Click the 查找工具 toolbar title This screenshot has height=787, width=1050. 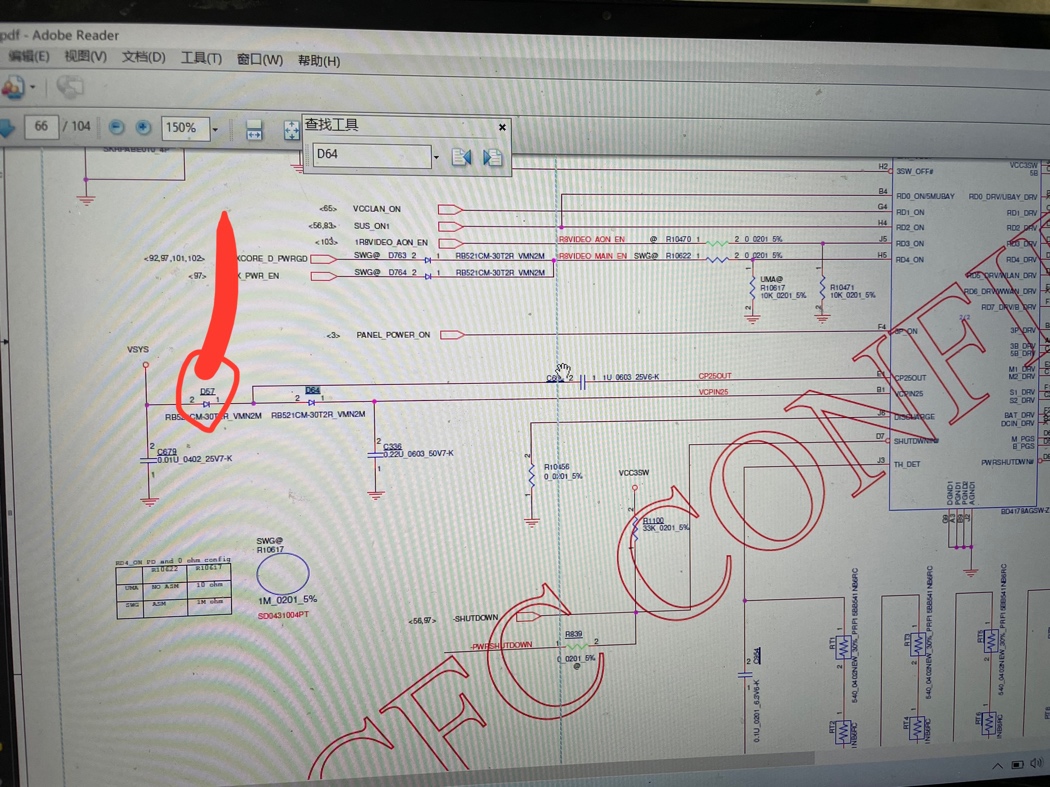pyautogui.click(x=331, y=125)
